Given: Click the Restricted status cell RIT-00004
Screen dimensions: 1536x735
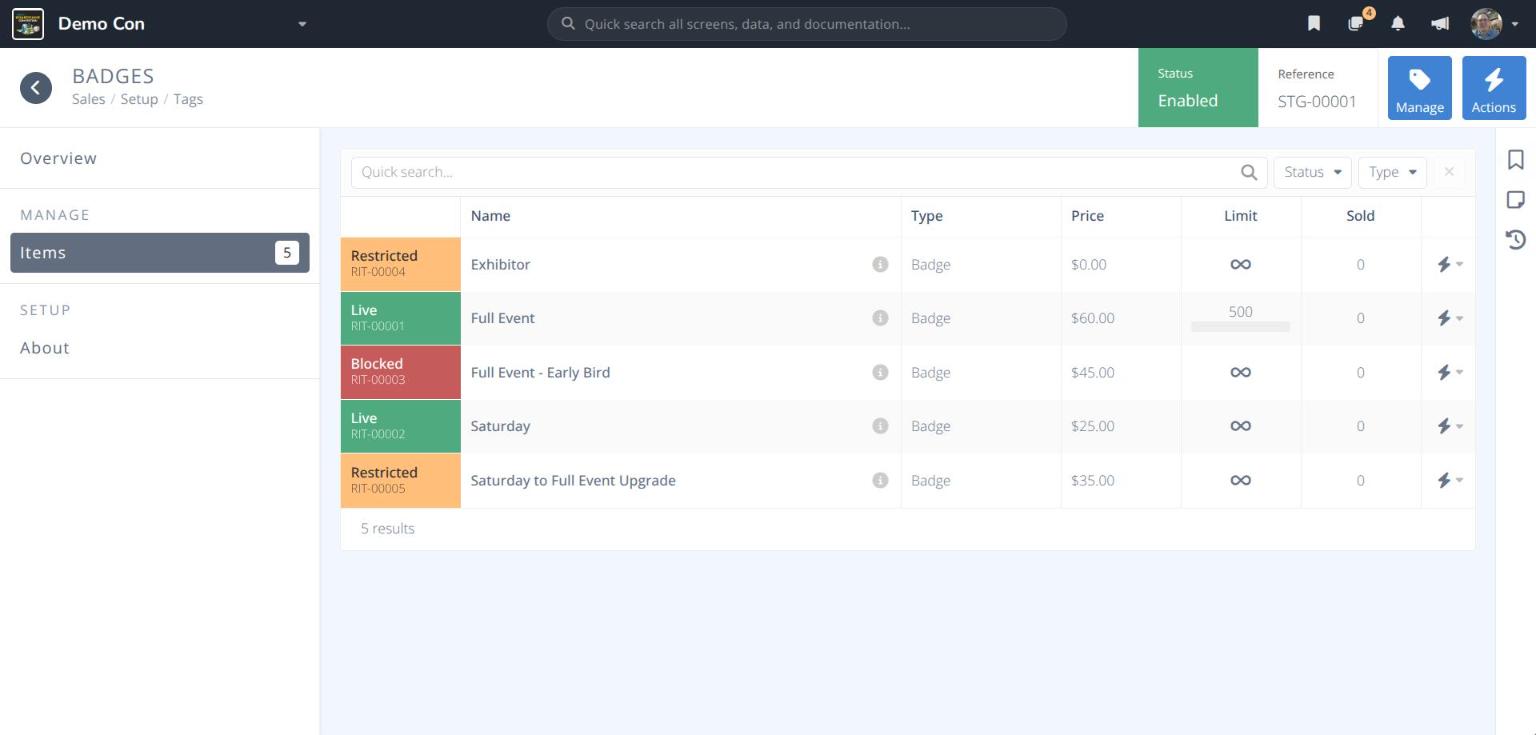Looking at the screenshot, I should pyautogui.click(x=400, y=264).
